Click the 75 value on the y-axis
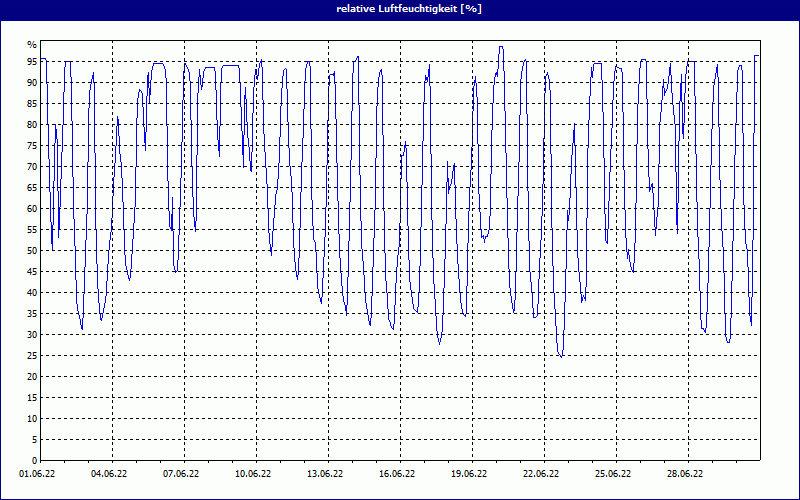 click(31, 146)
